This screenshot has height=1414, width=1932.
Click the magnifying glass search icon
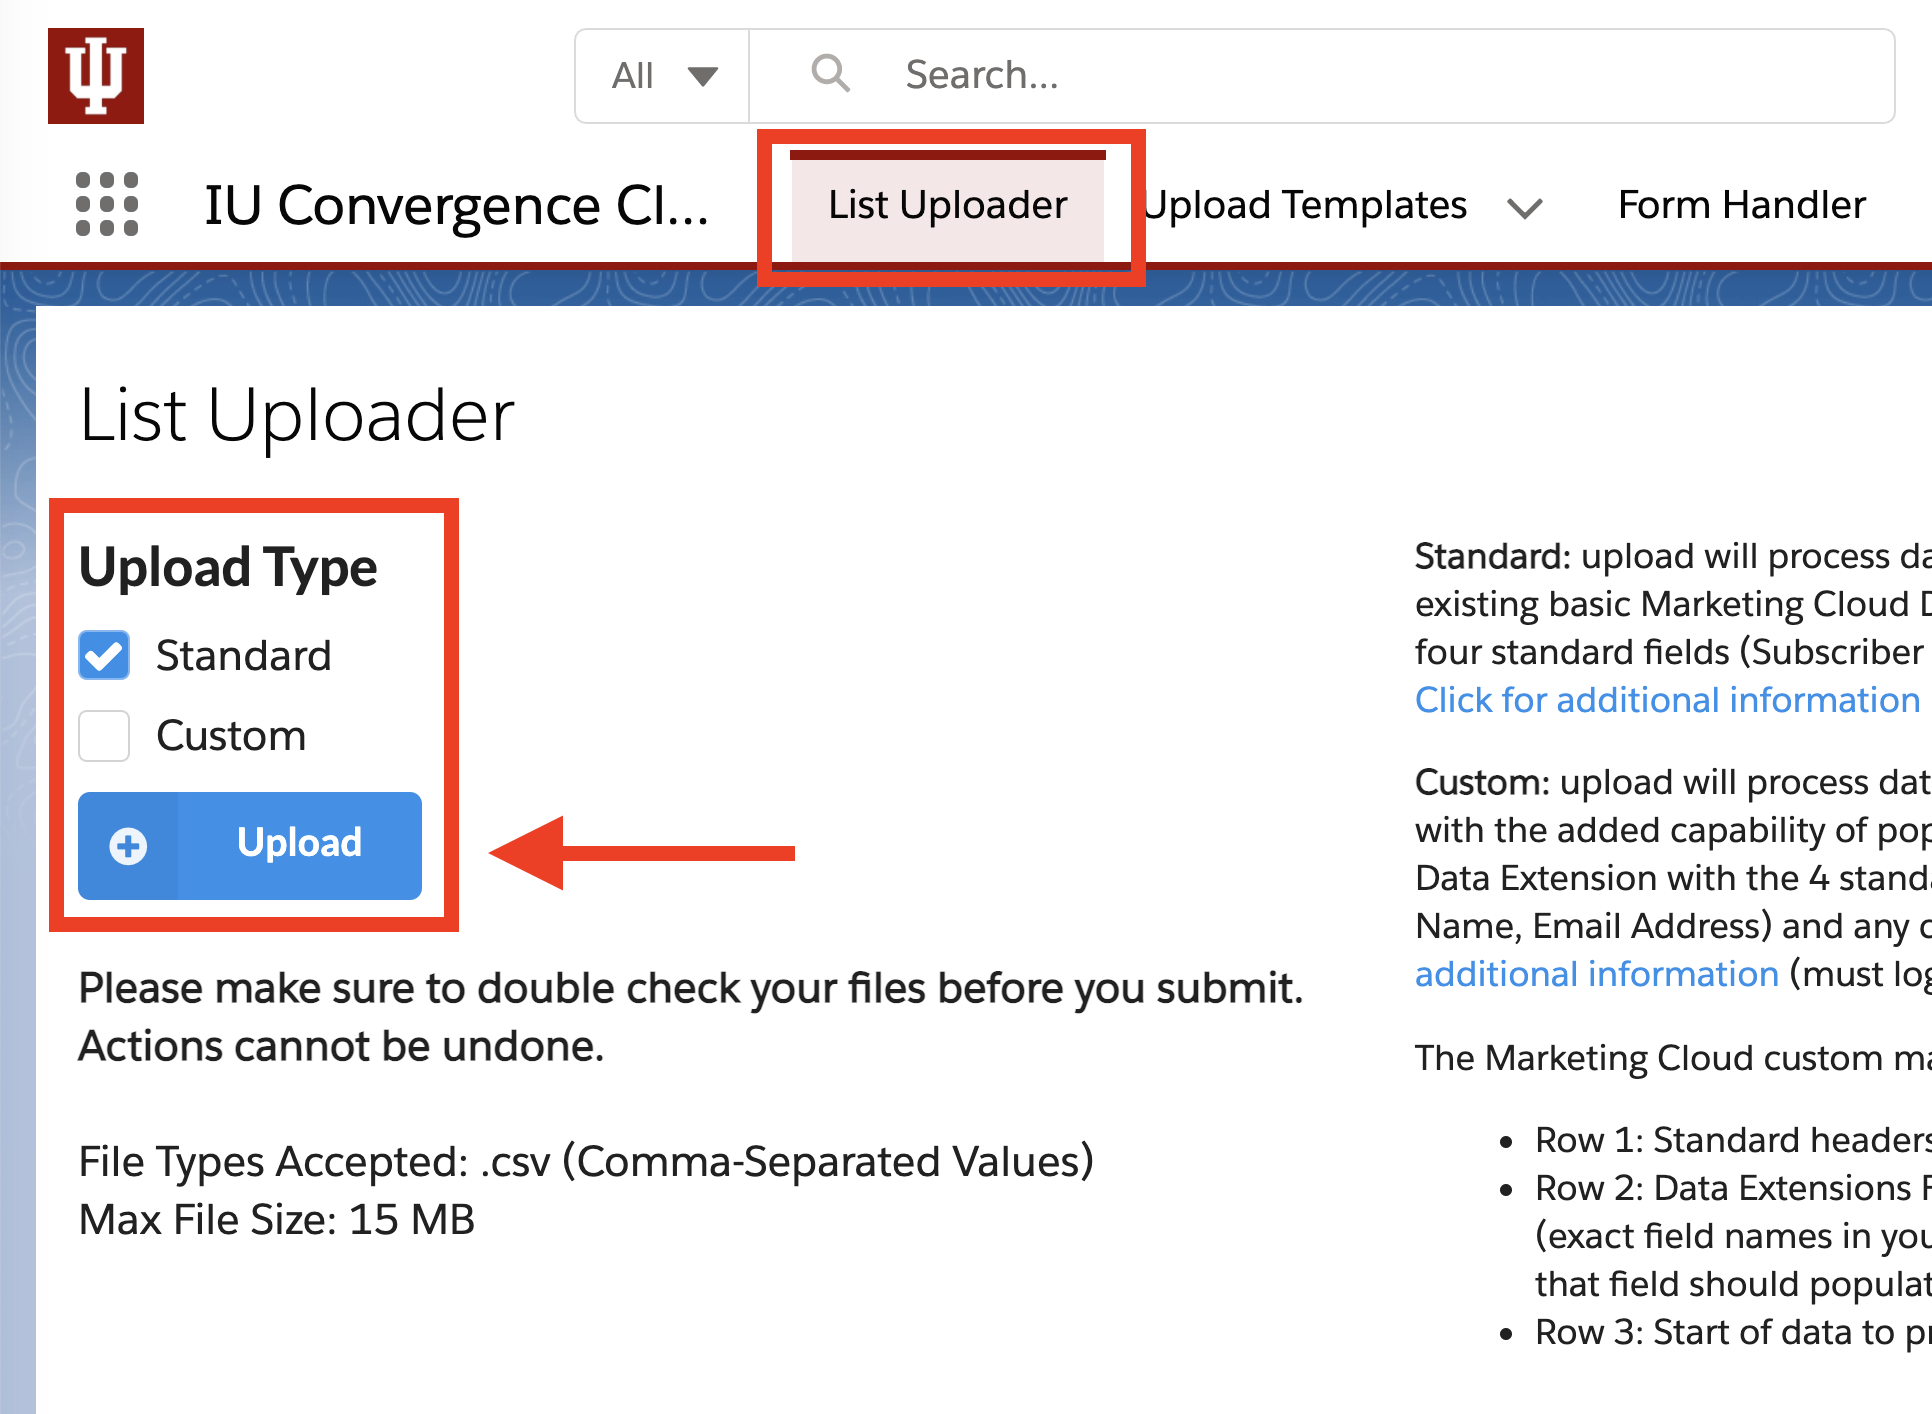(830, 74)
